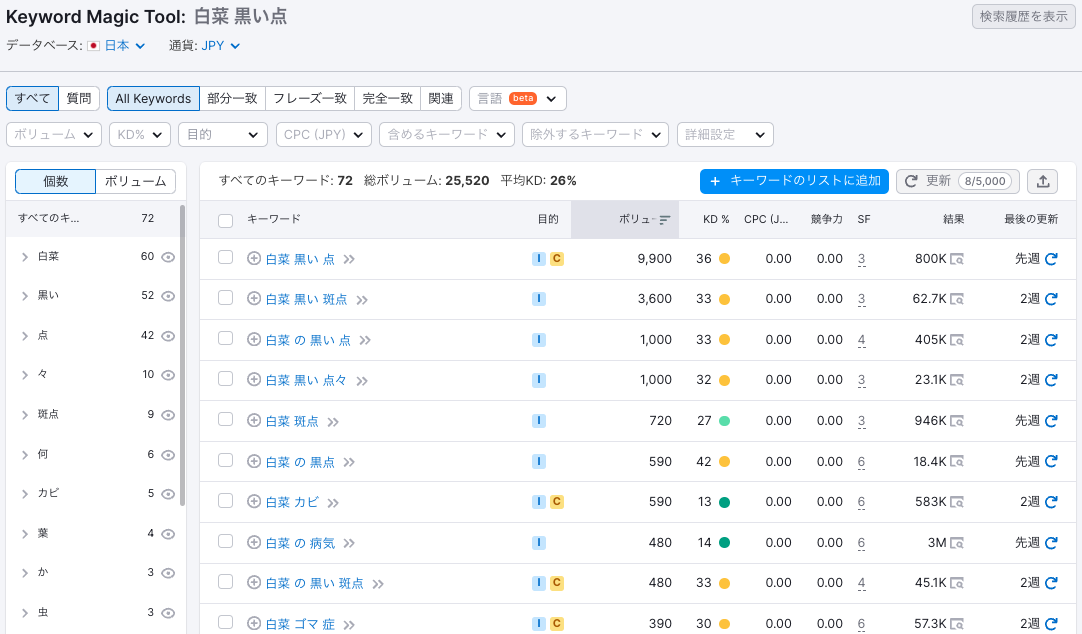Open the 言語 beta language dropdown

point(518,99)
